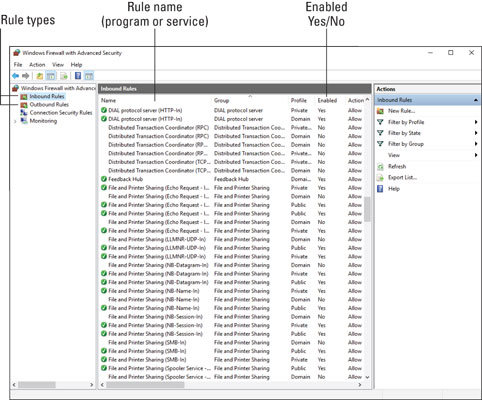The image size is (482, 400).
Task: Click Export List... in the Actions pane
Action: tap(402, 177)
